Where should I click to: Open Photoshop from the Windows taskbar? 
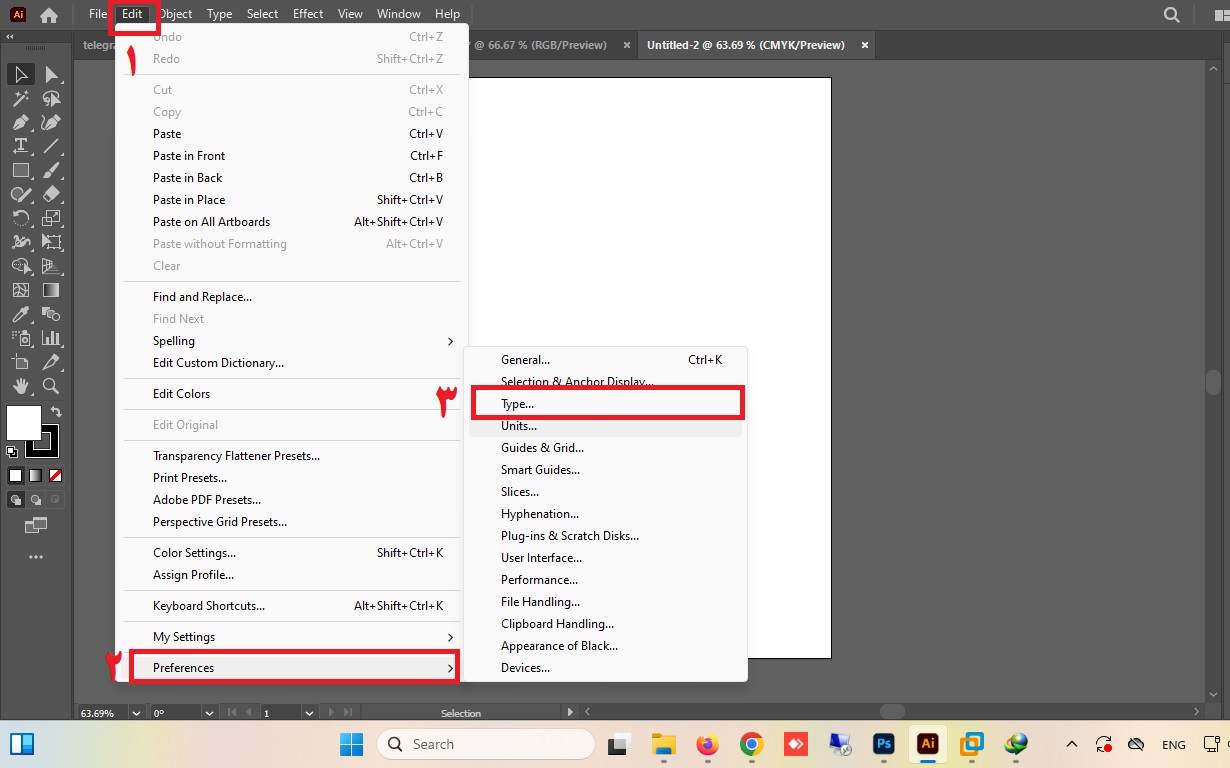[883, 744]
